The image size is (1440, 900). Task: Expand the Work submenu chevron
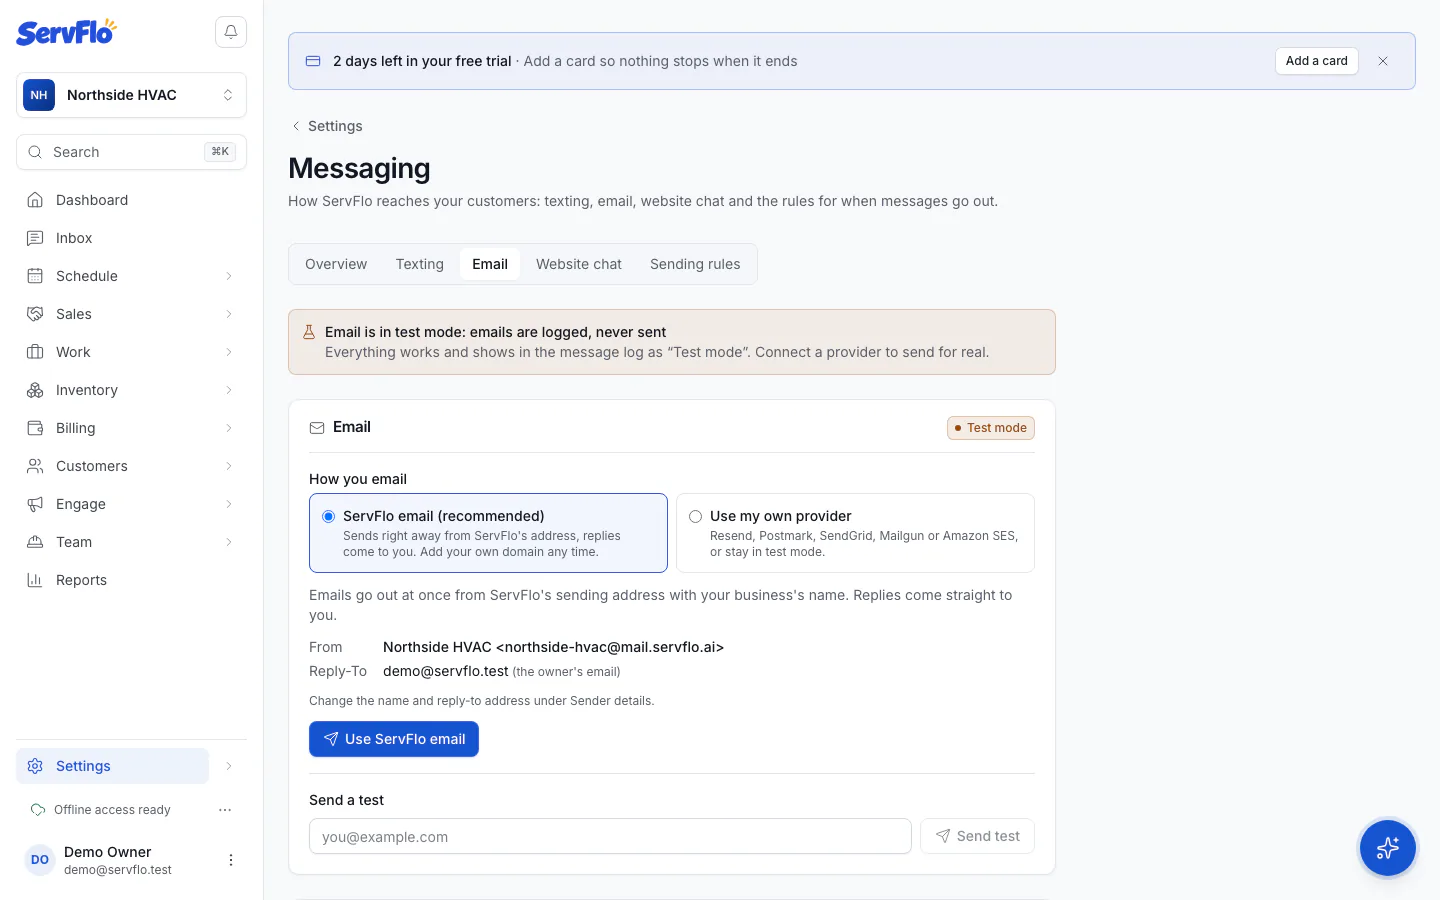(x=229, y=352)
